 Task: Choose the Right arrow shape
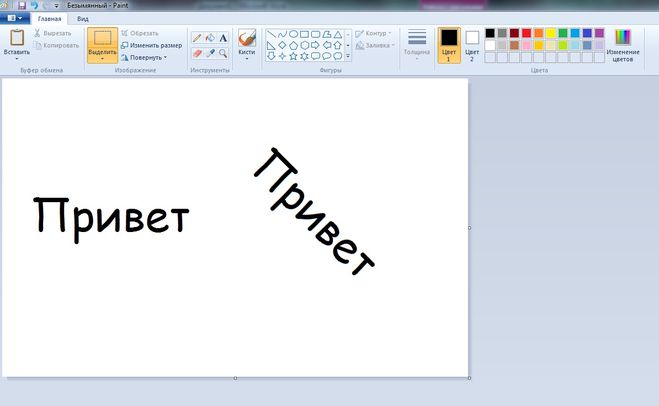tap(316, 45)
